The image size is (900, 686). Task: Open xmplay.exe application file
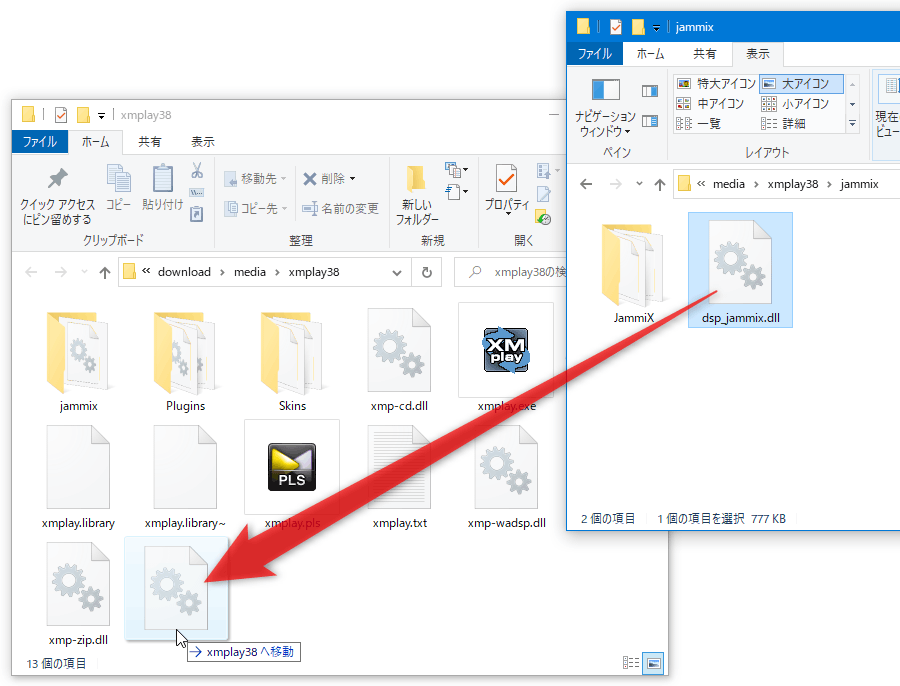click(x=506, y=358)
